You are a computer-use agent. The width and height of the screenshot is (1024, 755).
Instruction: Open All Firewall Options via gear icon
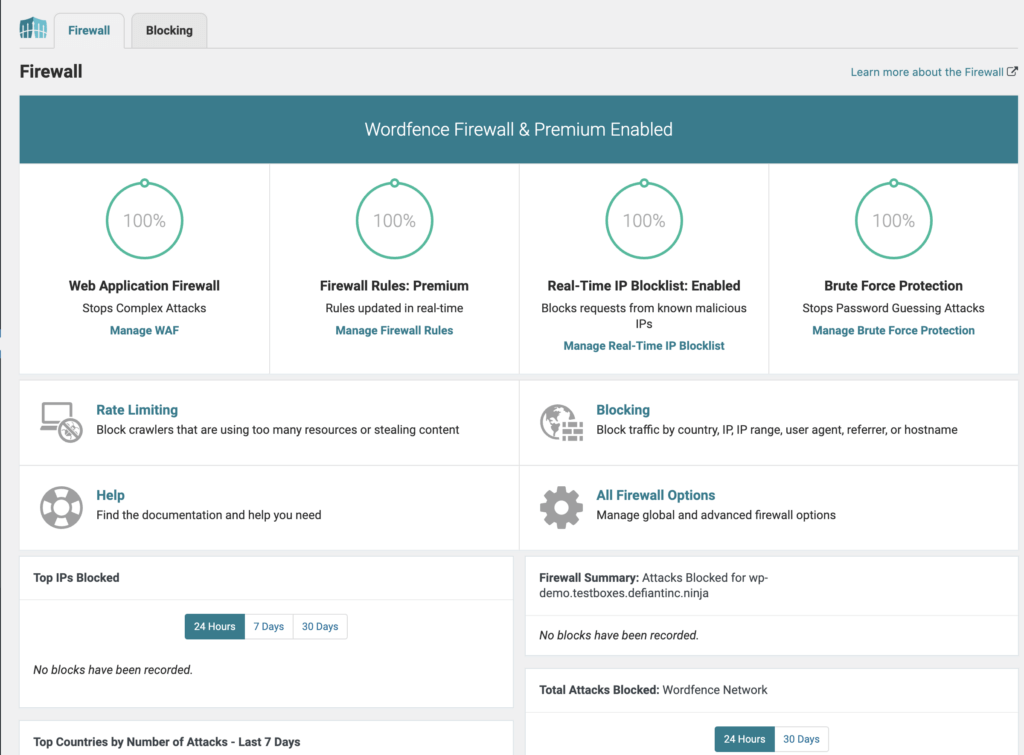(561, 507)
